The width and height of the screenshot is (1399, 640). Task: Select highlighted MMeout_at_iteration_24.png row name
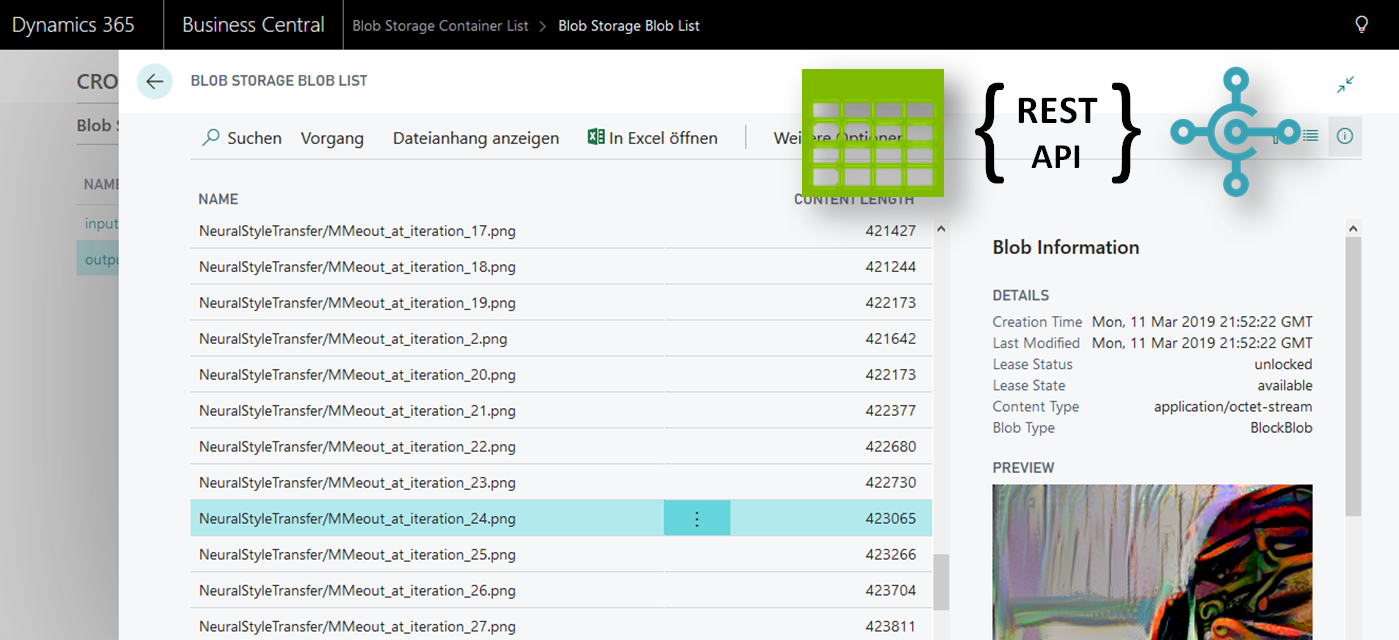357,519
